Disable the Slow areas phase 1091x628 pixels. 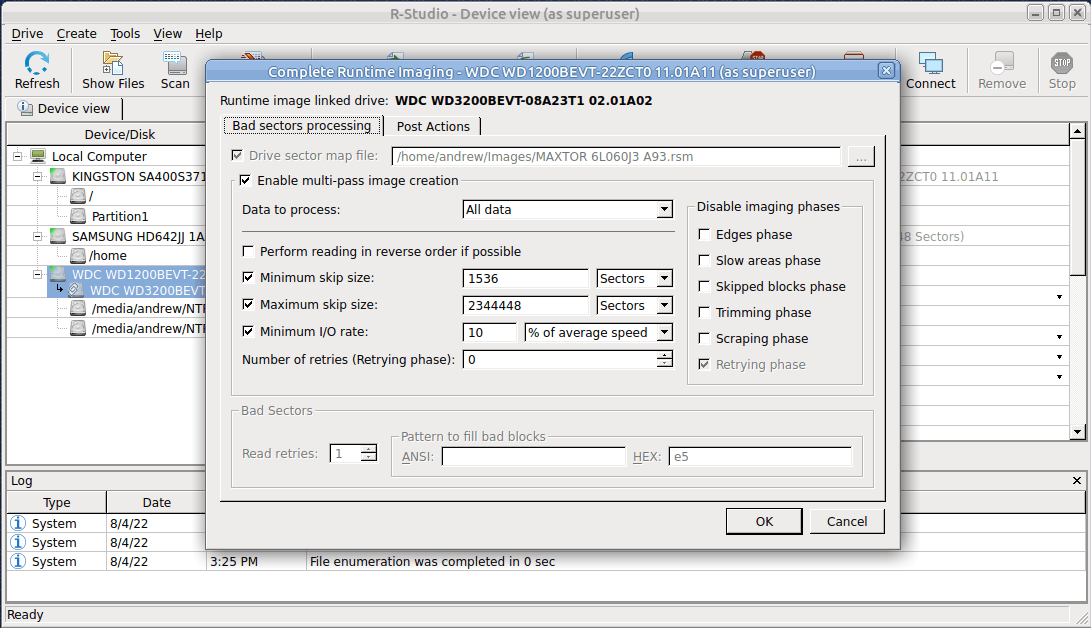(704, 260)
